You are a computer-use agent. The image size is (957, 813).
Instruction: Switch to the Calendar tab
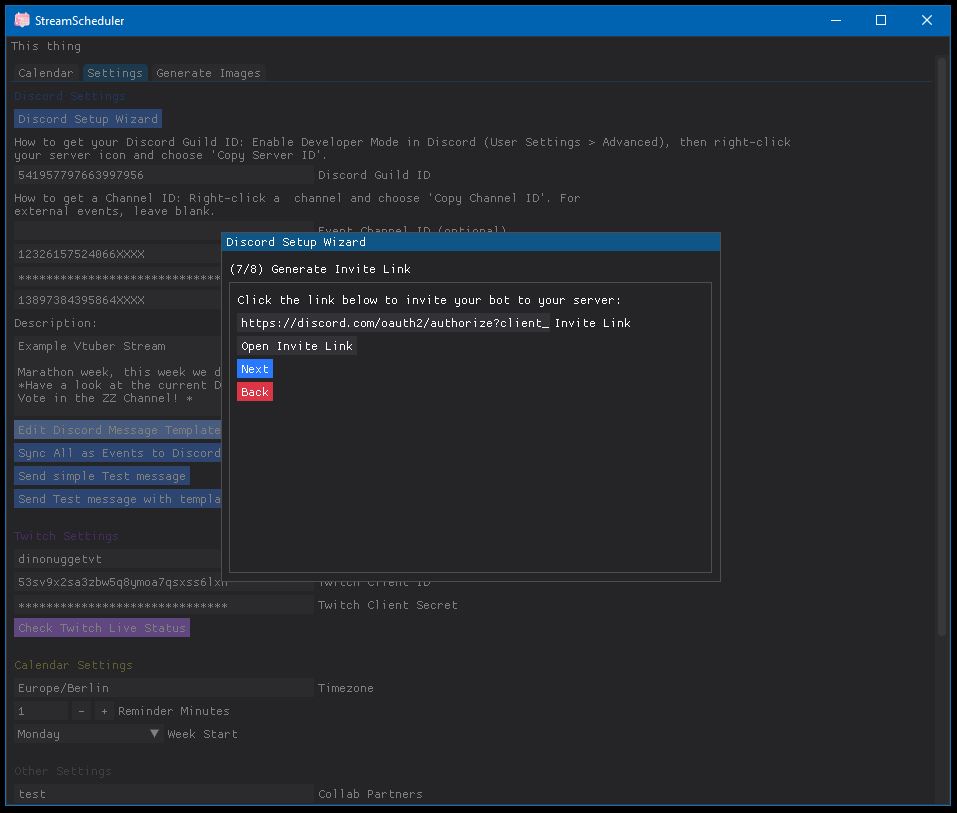(45, 72)
